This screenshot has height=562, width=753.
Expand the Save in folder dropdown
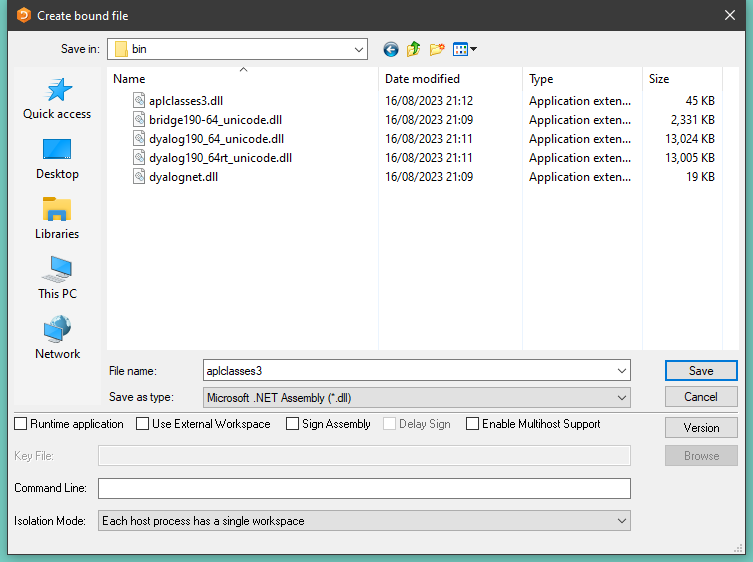(x=359, y=49)
